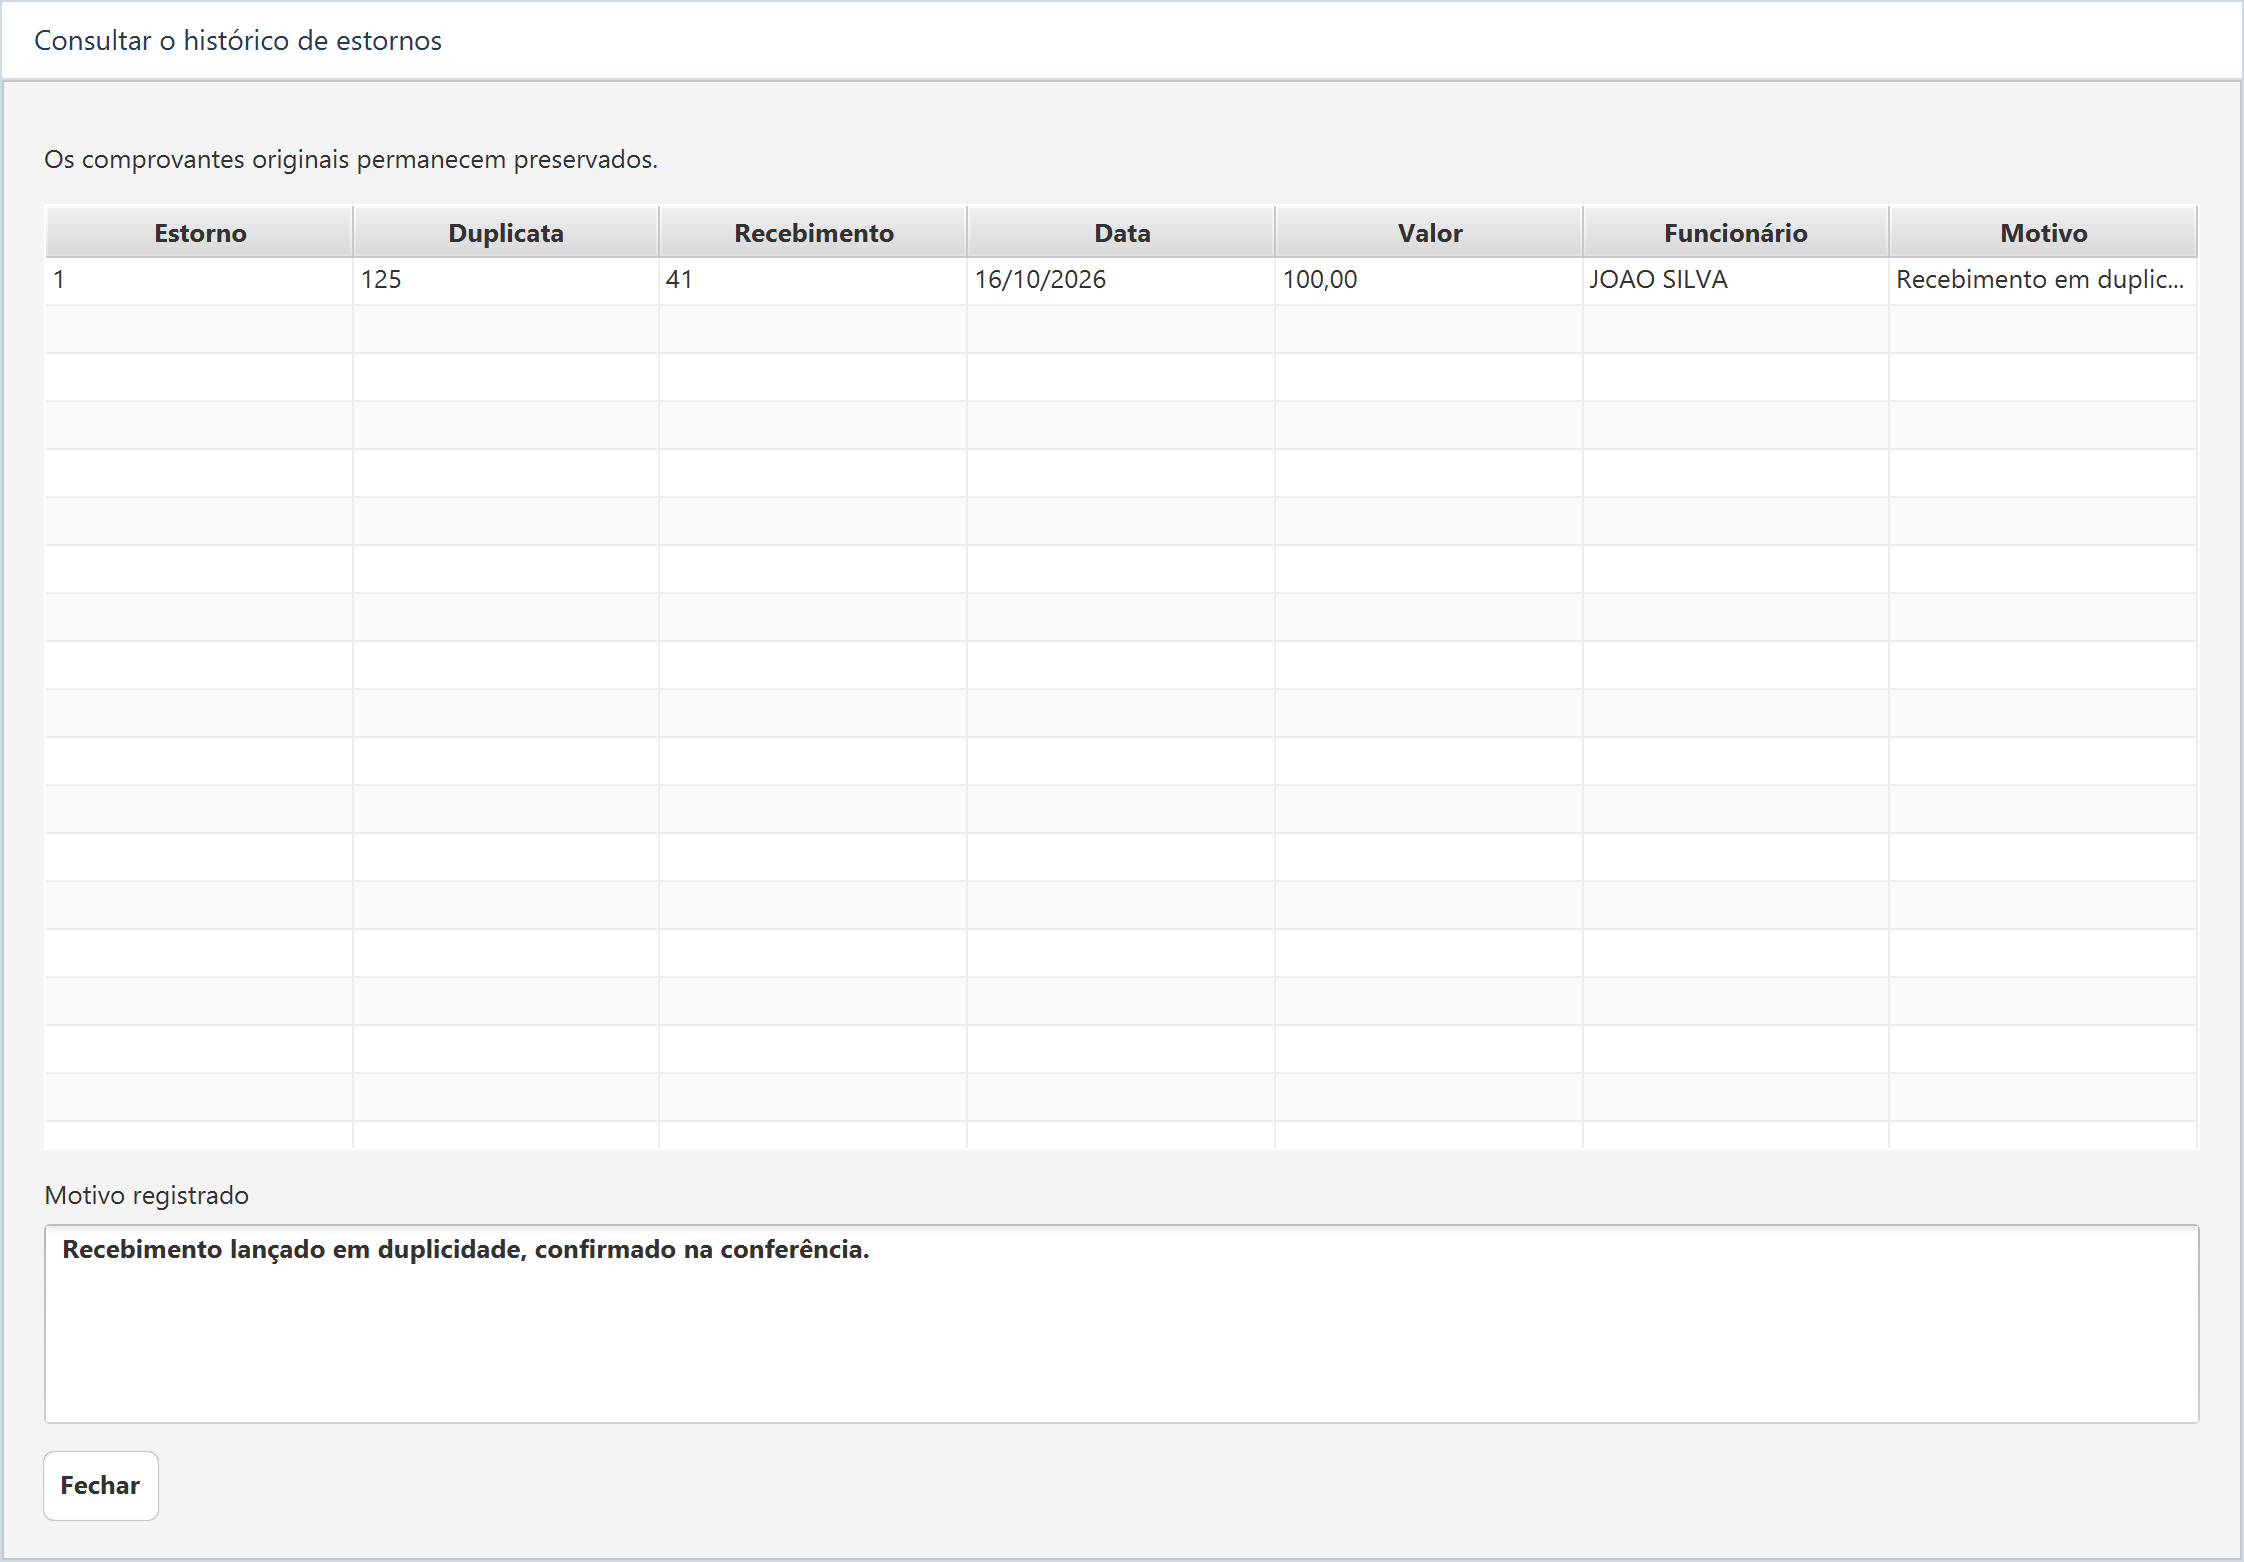Click the truncated 'Recebimento em duplic...' cell
2244x1562 pixels.
[x=2043, y=280]
